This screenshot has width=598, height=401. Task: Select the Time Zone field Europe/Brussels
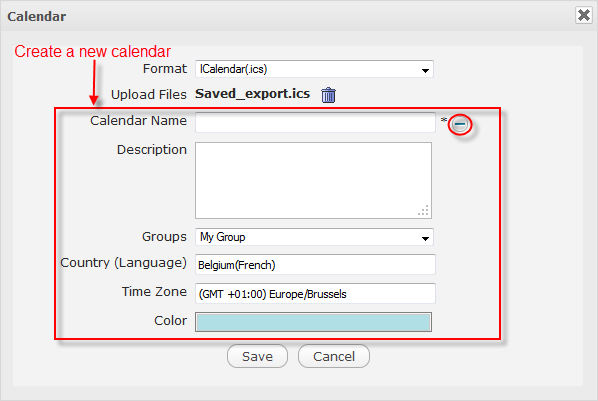tap(315, 294)
